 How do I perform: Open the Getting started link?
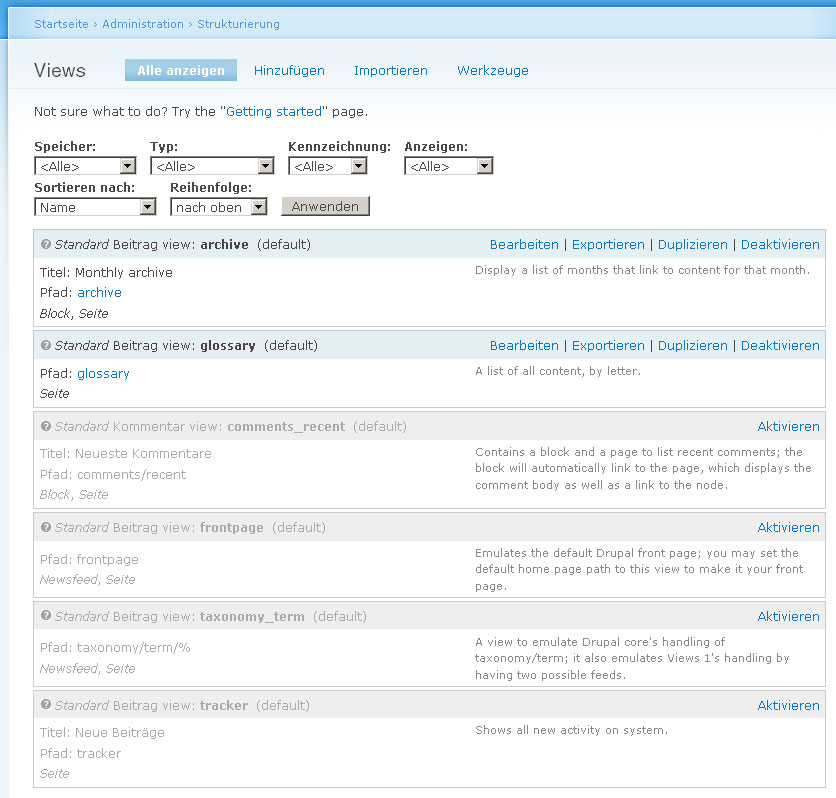coord(274,111)
